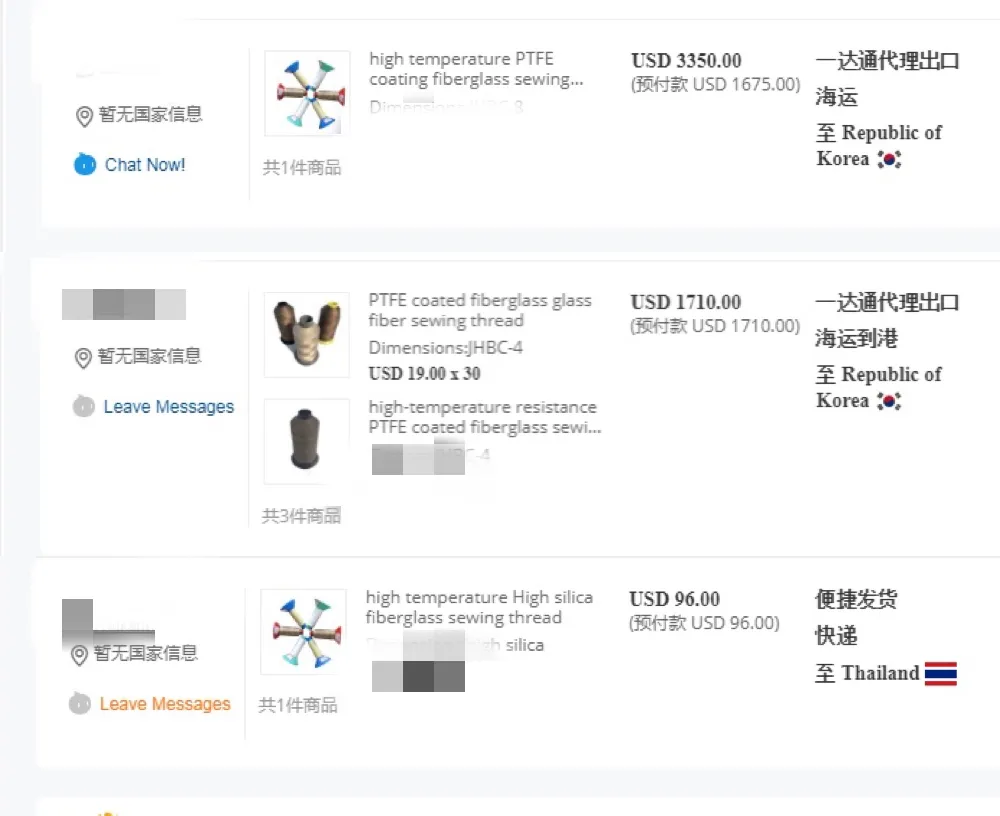Open the orange Leave Messages link
Image resolution: width=1000 pixels, height=816 pixels.
pyautogui.click(x=165, y=704)
